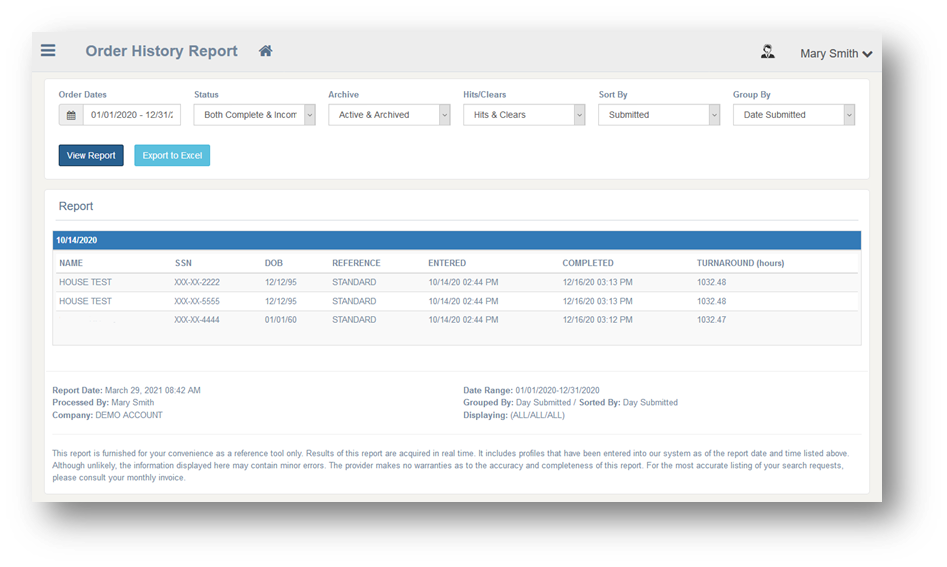This screenshot has height=567, width=947.
Task: Edit the Order Dates range field
Action: tap(132, 115)
